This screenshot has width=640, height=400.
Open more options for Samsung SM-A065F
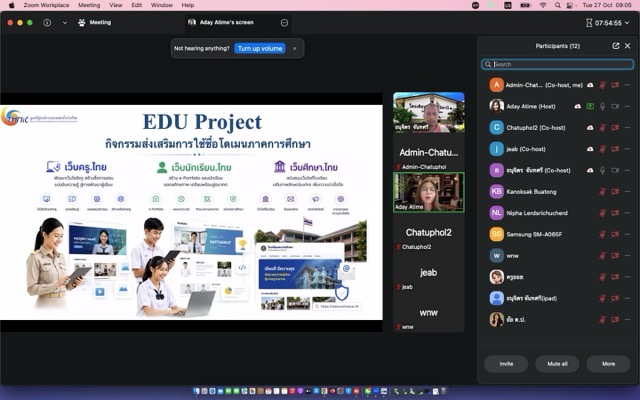627,234
